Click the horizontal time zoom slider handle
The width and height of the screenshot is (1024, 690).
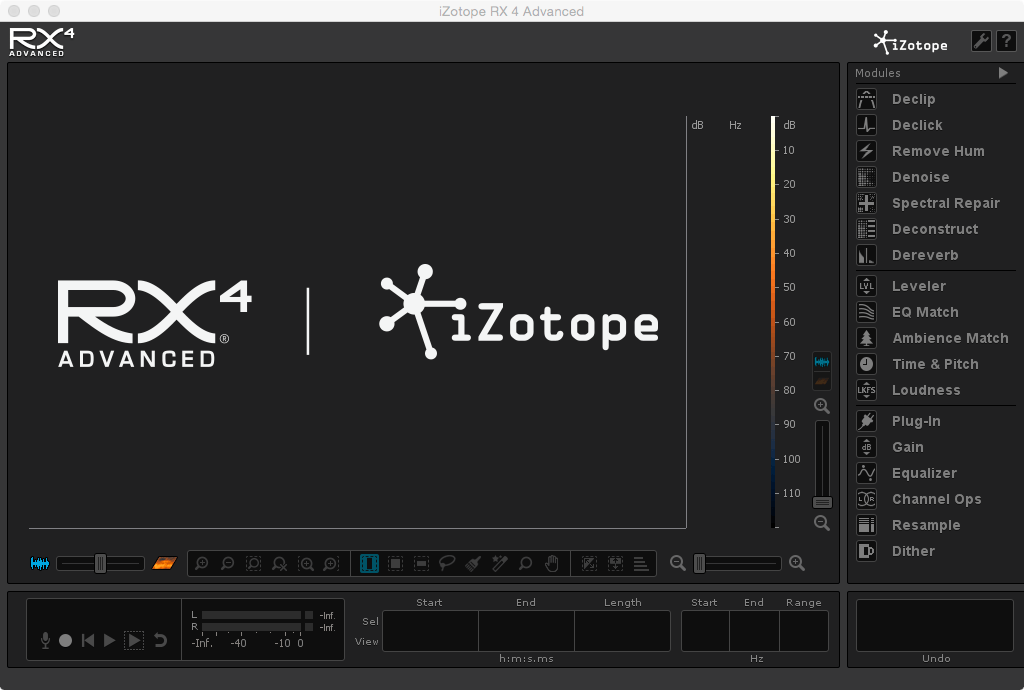point(699,563)
